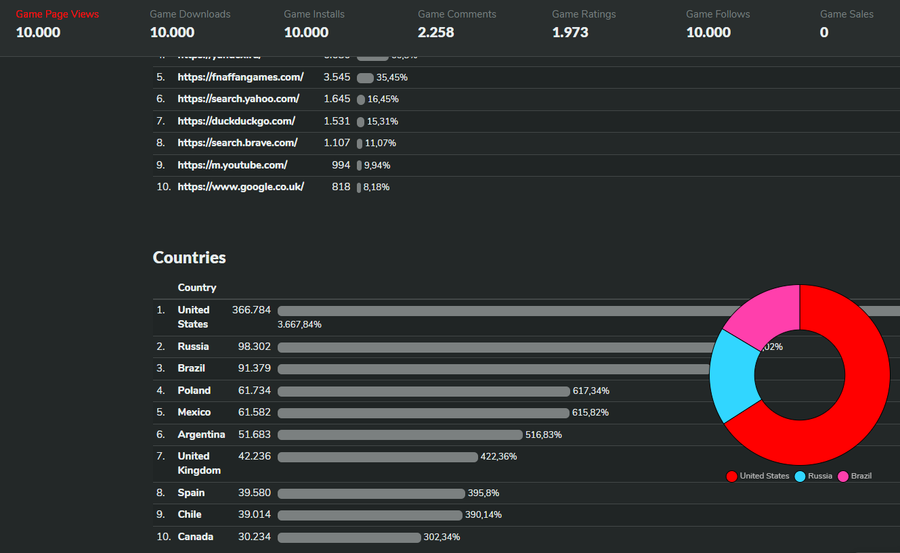Click the 35,45% referrer percentage
This screenshot has height=553, width=900.
(x=392, y=78)
